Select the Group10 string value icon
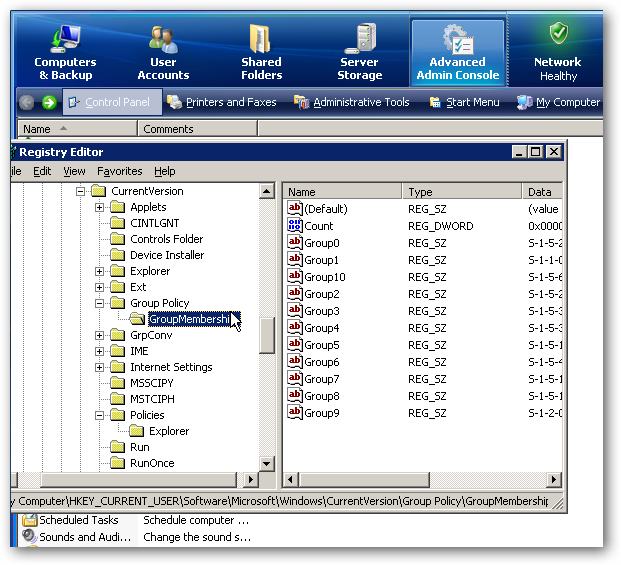621x565 pixels. [295, 276]
